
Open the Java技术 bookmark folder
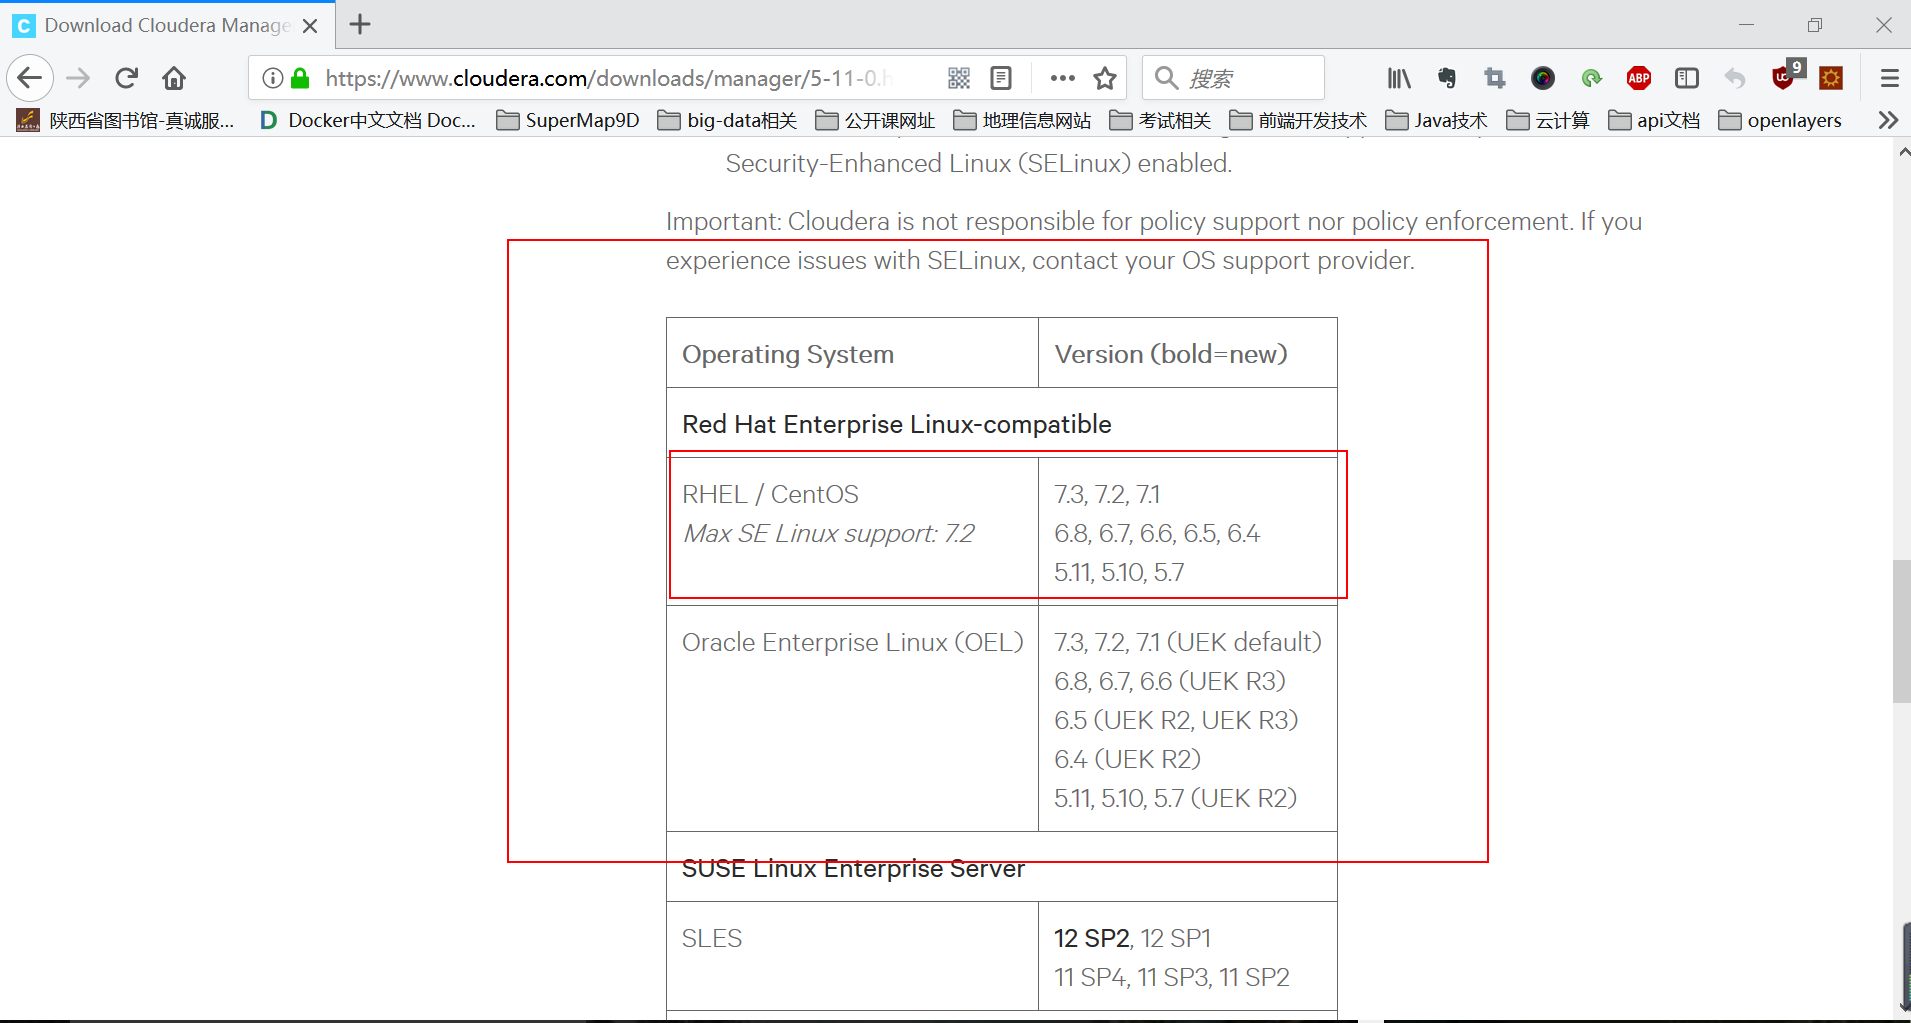pos(1436,120)
